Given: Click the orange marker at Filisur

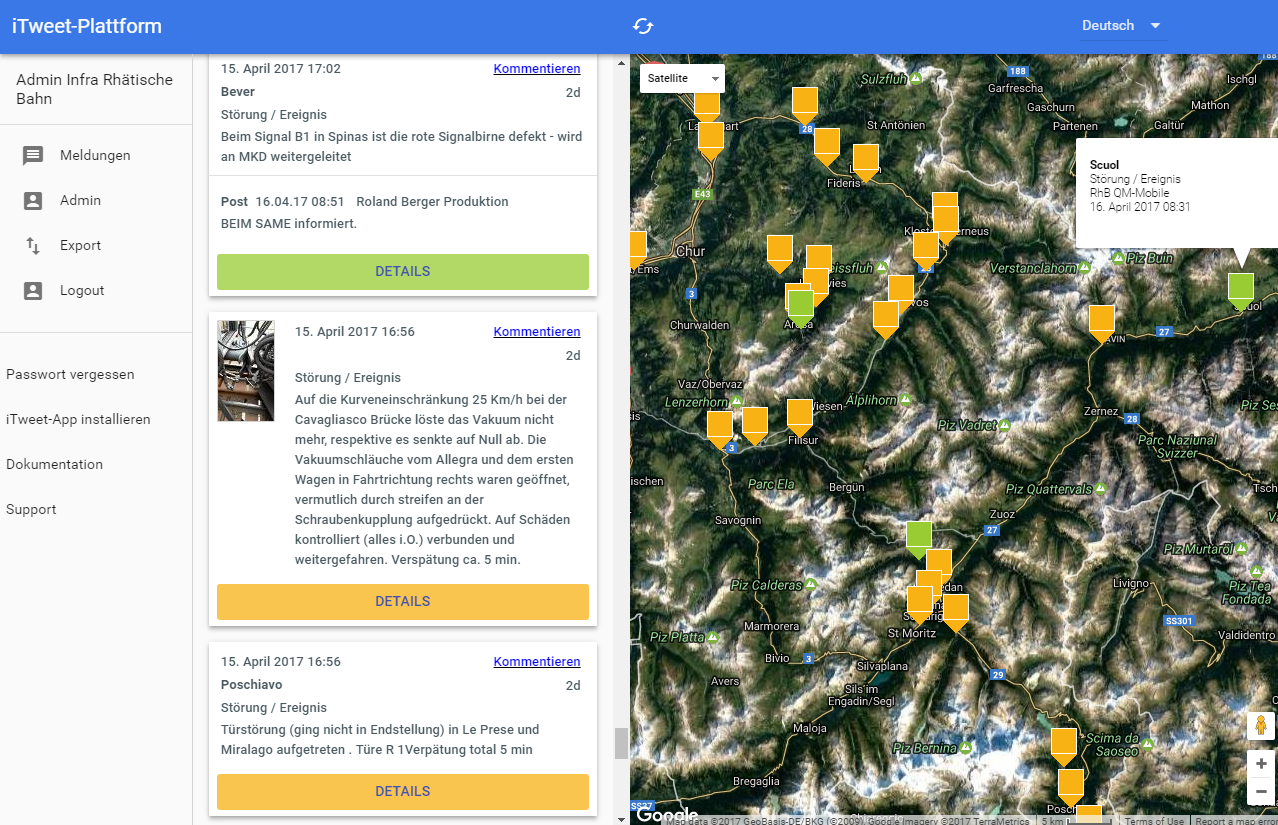Looking at the screenshot, I should tap(800, 417).
